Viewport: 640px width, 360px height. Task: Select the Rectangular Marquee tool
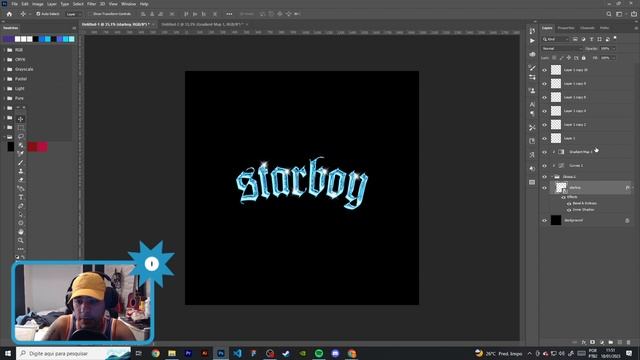tap(20, 128)
